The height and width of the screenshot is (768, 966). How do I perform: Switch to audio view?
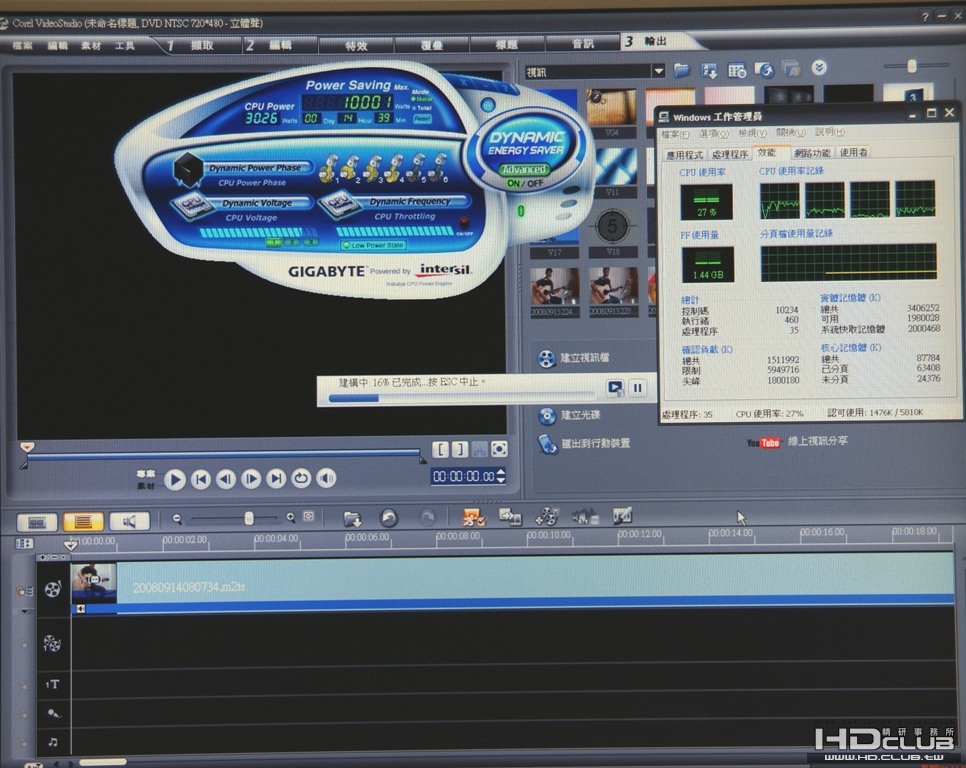129,522
